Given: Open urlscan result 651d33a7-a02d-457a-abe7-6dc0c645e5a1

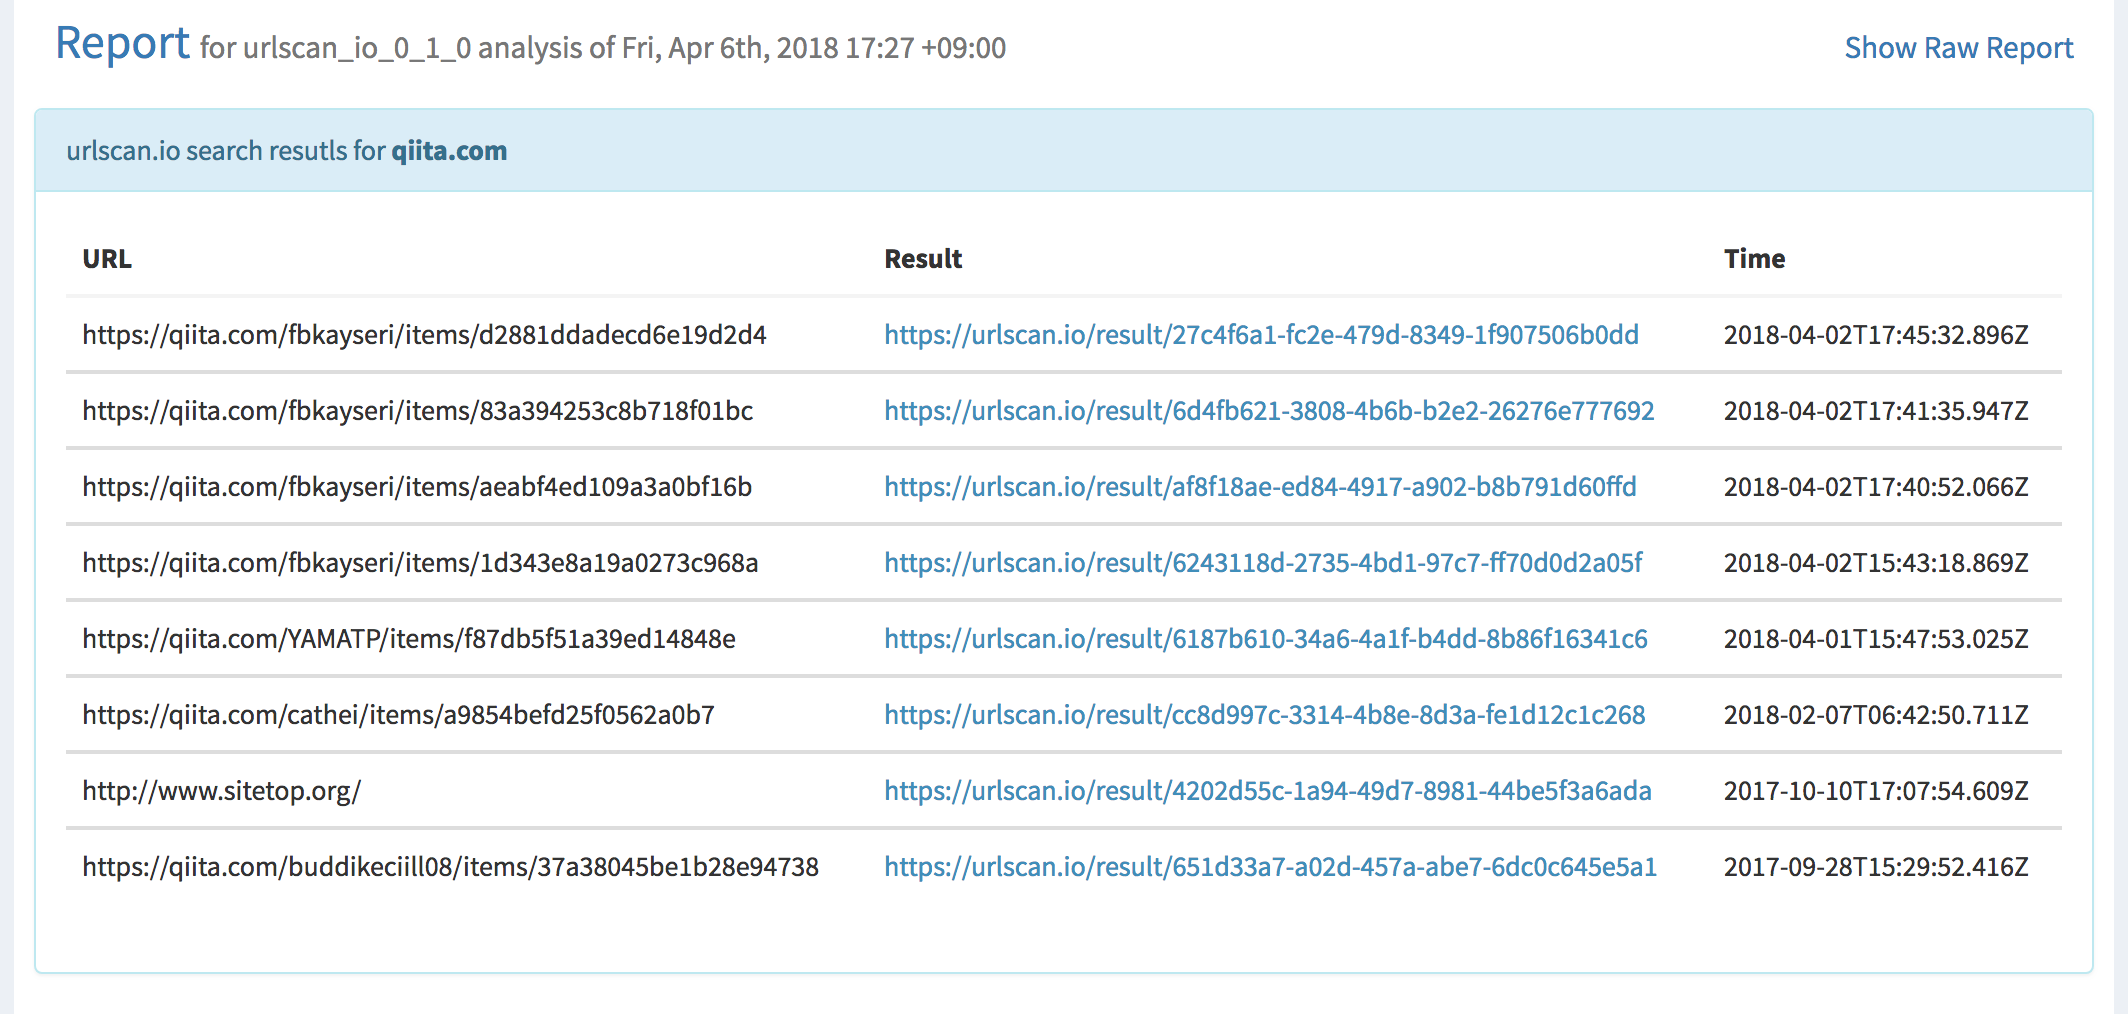Looking at the screenshot, I should [1270, 867].
